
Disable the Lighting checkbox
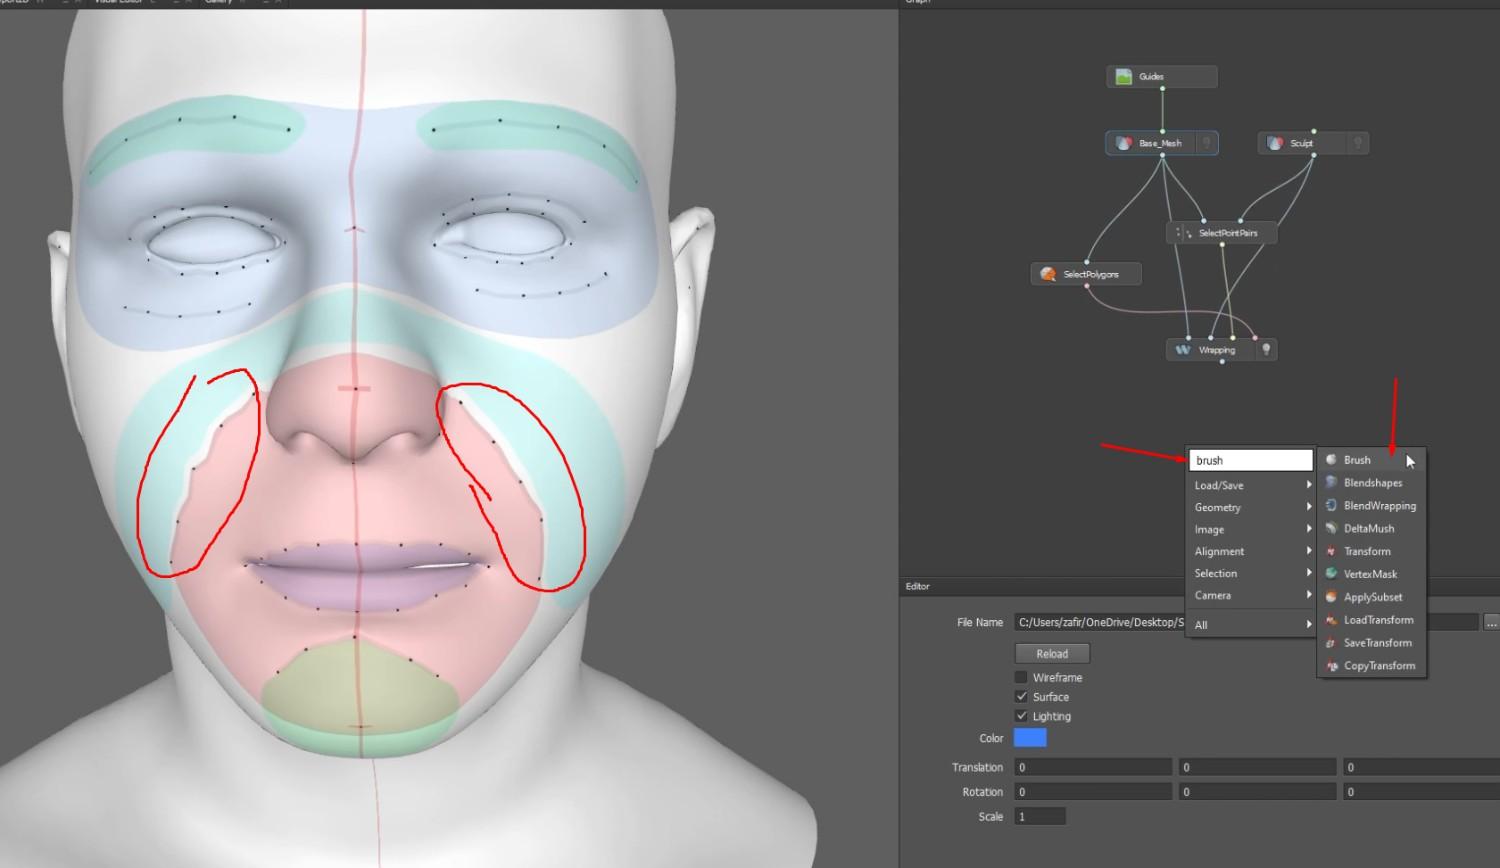coord(1021,716)
